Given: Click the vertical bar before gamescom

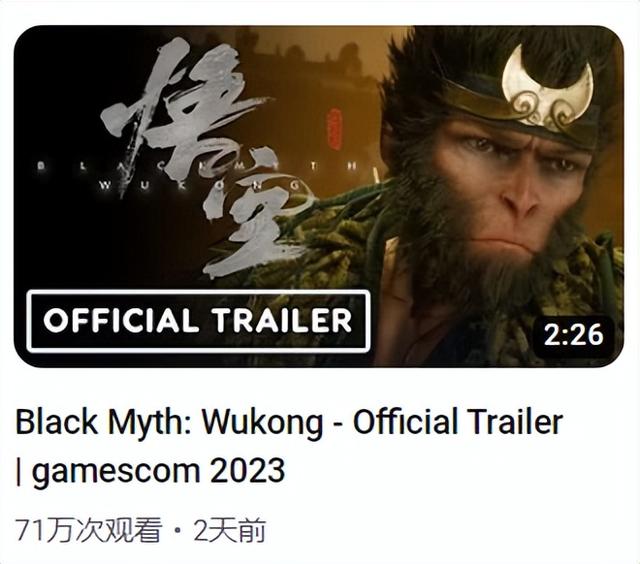Looking at the screenshot, I should 18,471.
